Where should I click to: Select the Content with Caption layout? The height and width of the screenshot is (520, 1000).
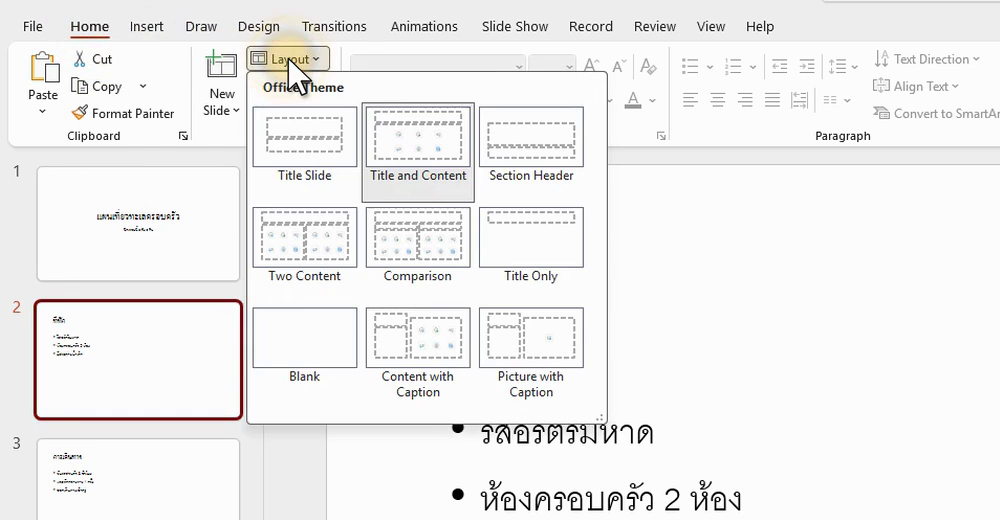point(418,354)
